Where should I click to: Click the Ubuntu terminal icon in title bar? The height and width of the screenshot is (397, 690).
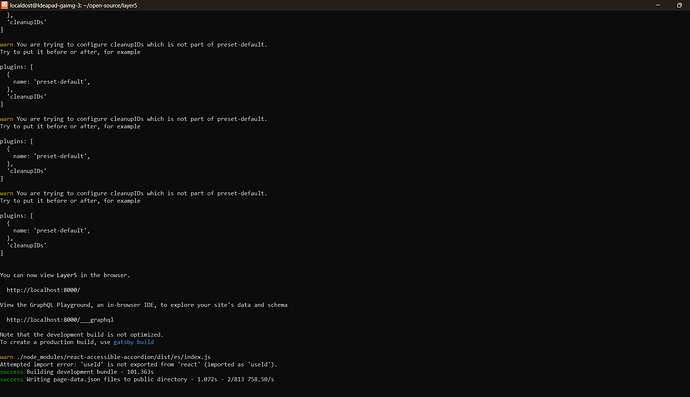pyautogui.click(x=4, y=5)
